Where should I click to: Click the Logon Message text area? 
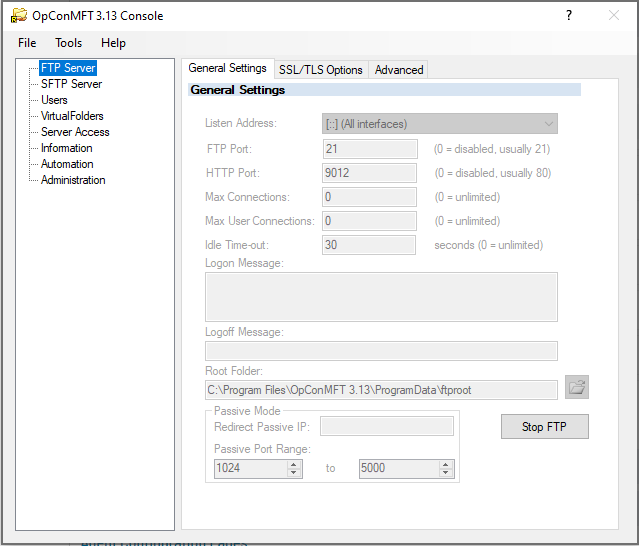point(381,297)
